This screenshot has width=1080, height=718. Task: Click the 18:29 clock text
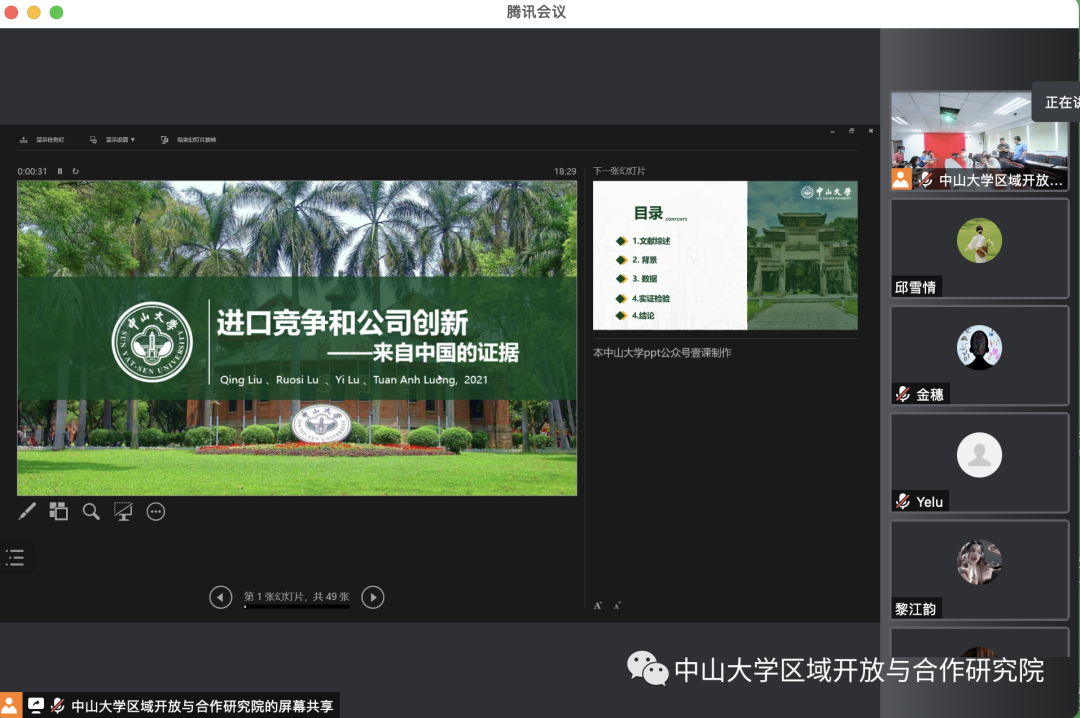tap(565, 171)
